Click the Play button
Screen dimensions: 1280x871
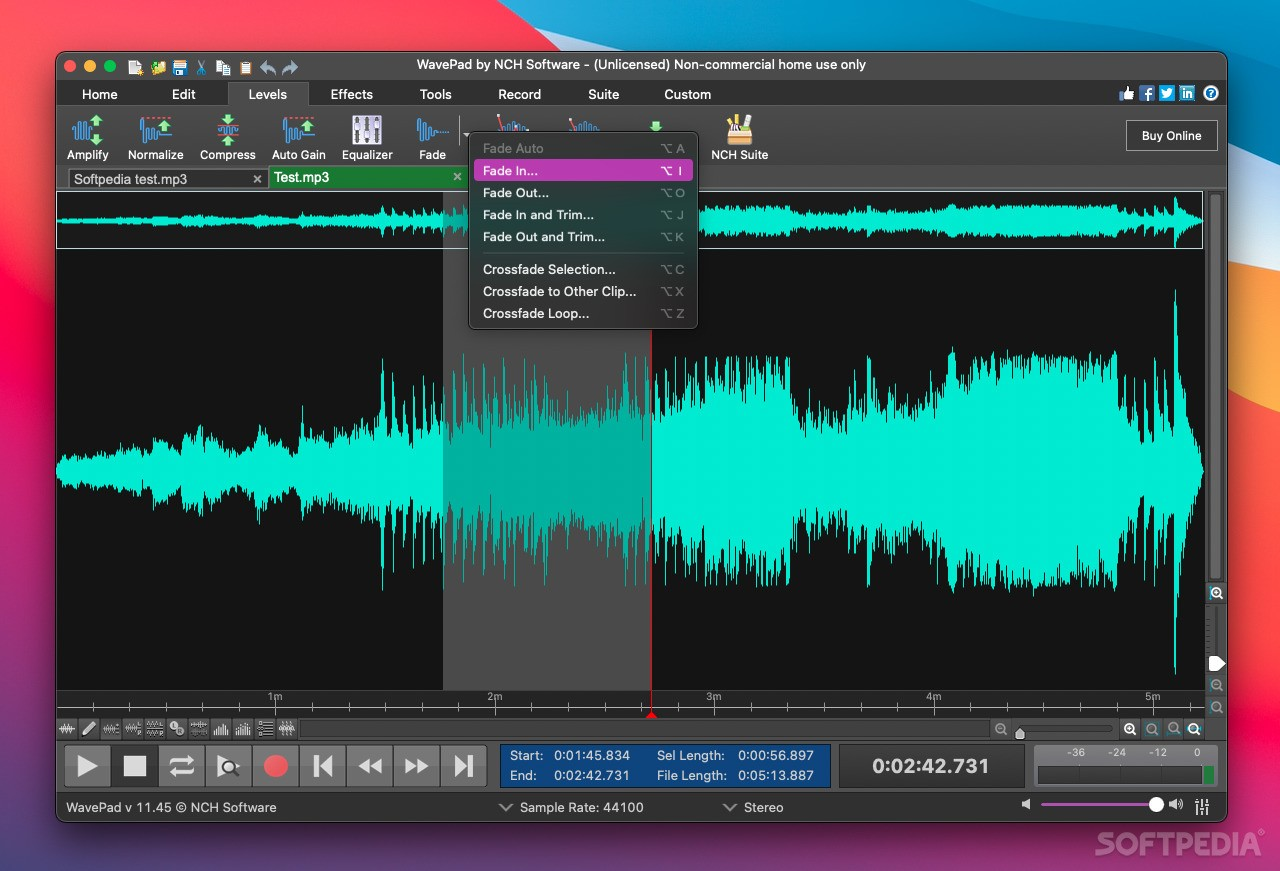coord(87,766)
